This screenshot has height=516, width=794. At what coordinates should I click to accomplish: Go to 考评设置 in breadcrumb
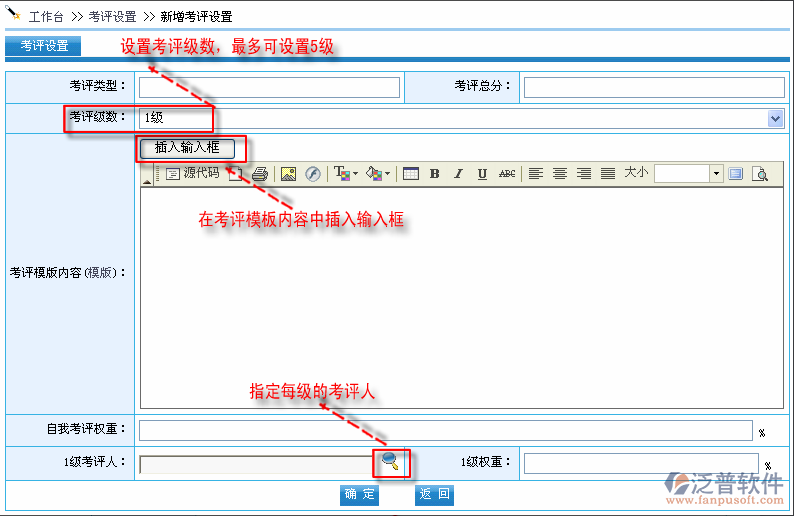[x=112, y=17]
